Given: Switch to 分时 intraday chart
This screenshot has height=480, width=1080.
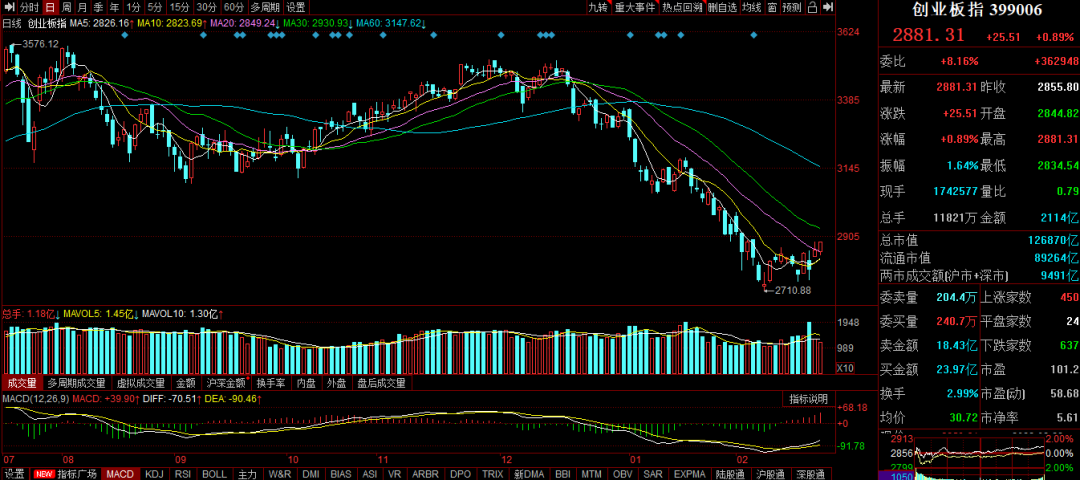Looking at the screenshot, I should [29, 8].
